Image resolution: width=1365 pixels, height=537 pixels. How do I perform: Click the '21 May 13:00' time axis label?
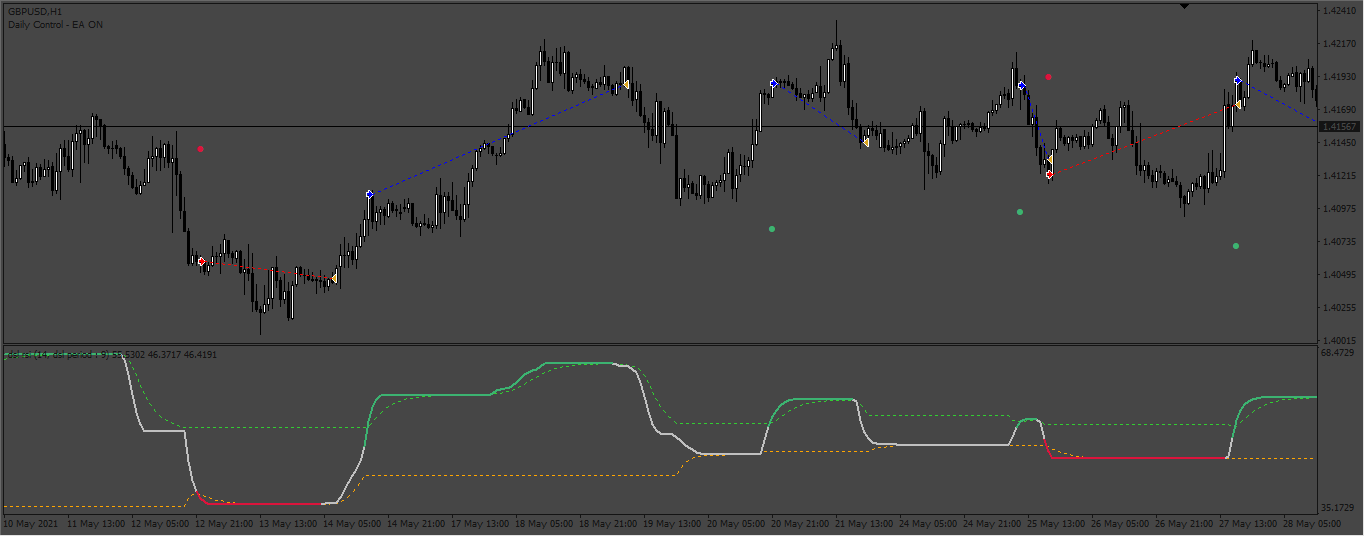pos(867,523)
